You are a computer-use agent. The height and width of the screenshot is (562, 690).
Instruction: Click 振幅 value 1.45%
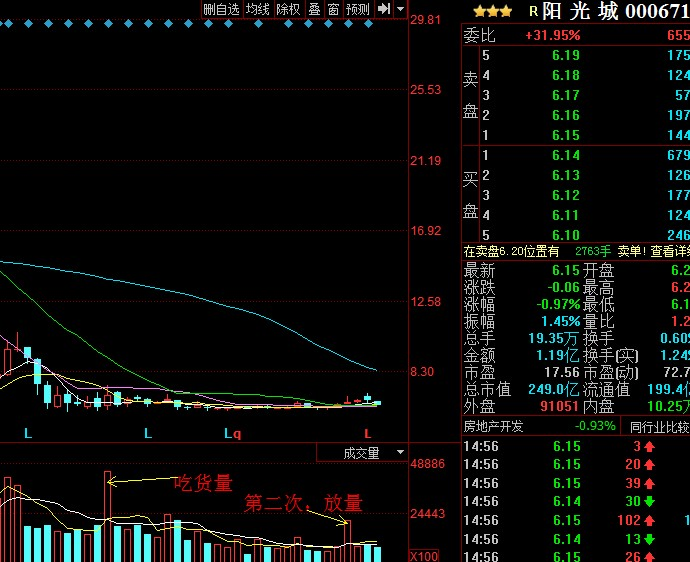tap(561, 321)
